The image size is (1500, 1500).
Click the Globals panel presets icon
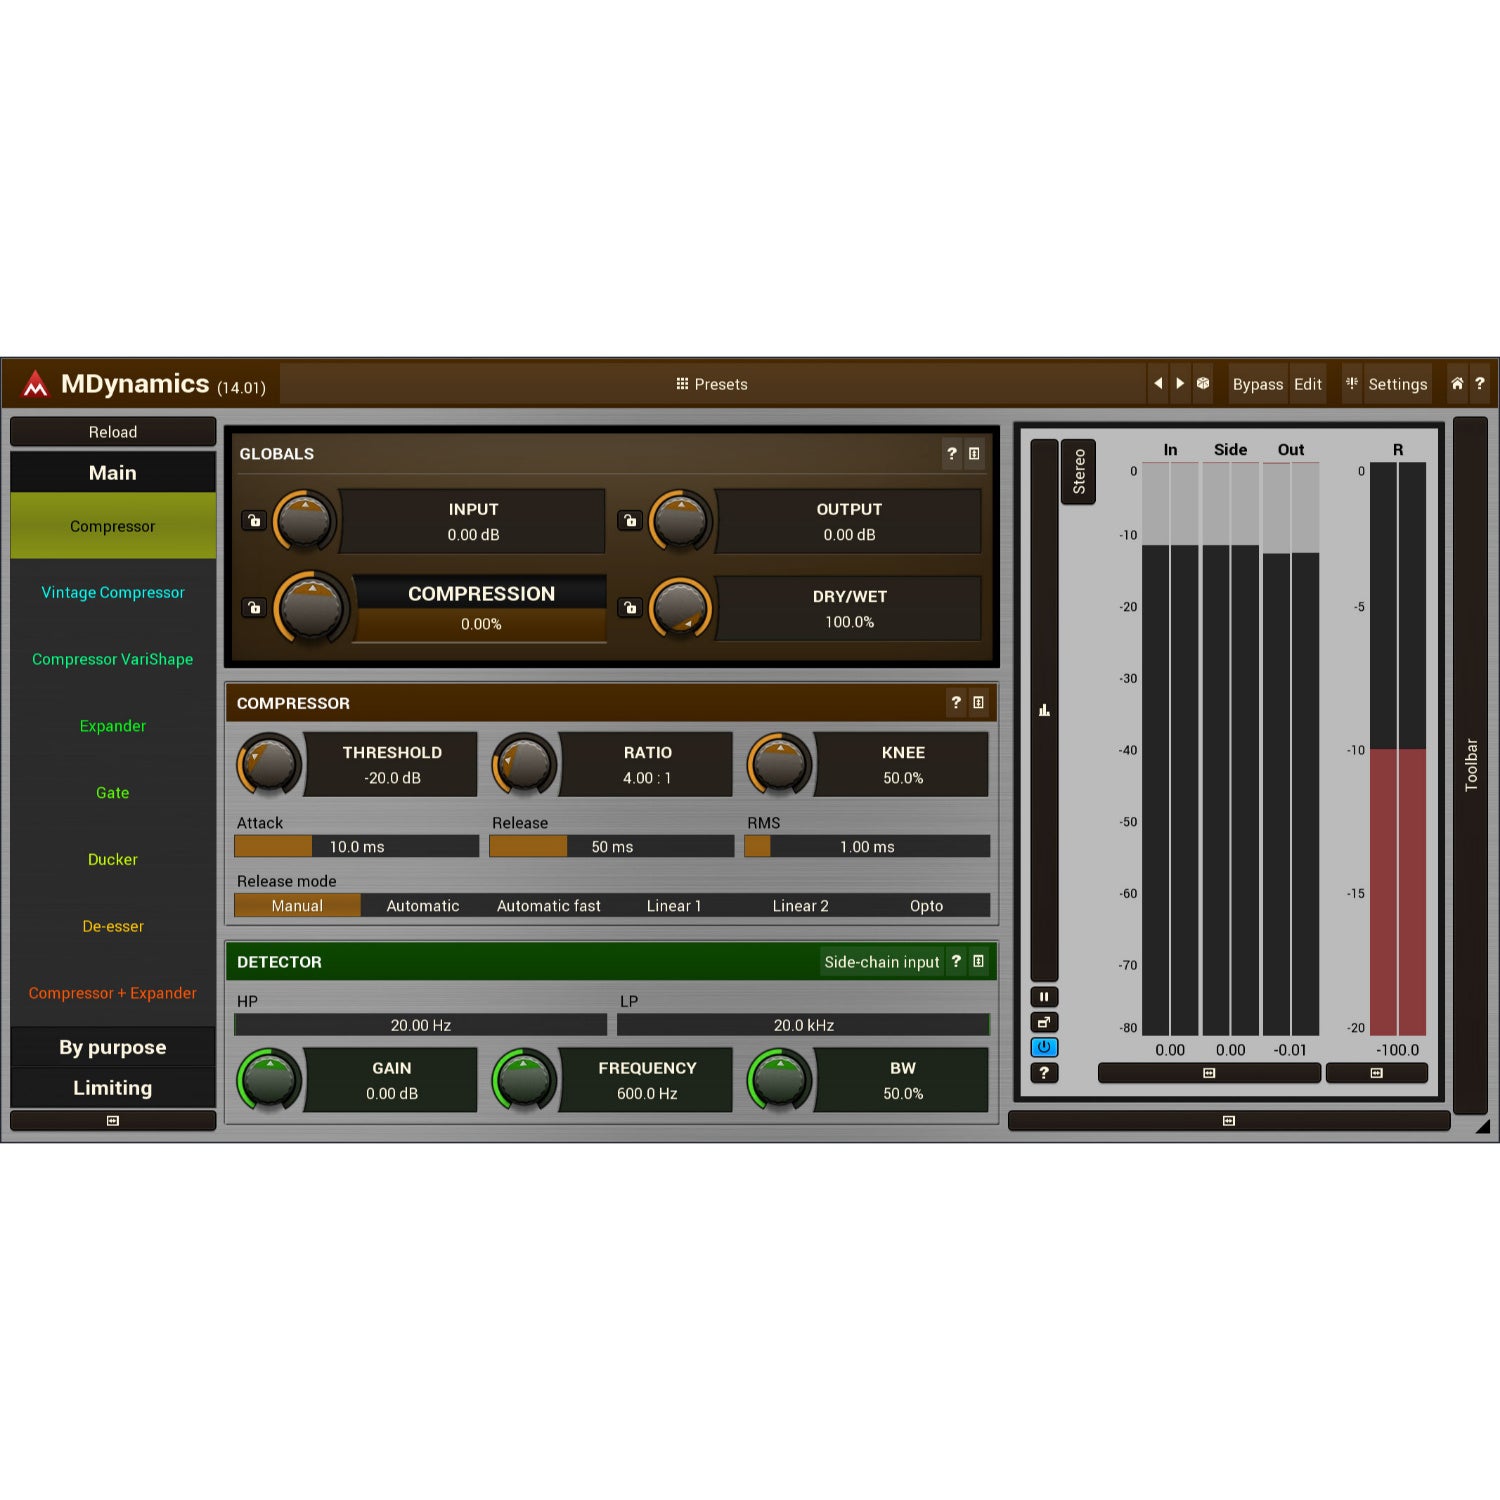click(x=974, y=454)
